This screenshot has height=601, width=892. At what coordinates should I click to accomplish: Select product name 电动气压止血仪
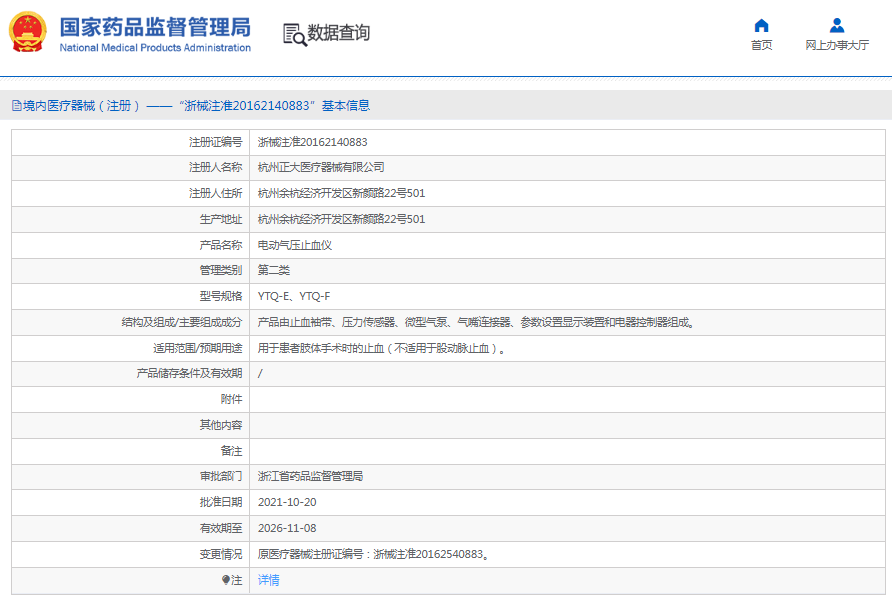(x=295, y=245)
